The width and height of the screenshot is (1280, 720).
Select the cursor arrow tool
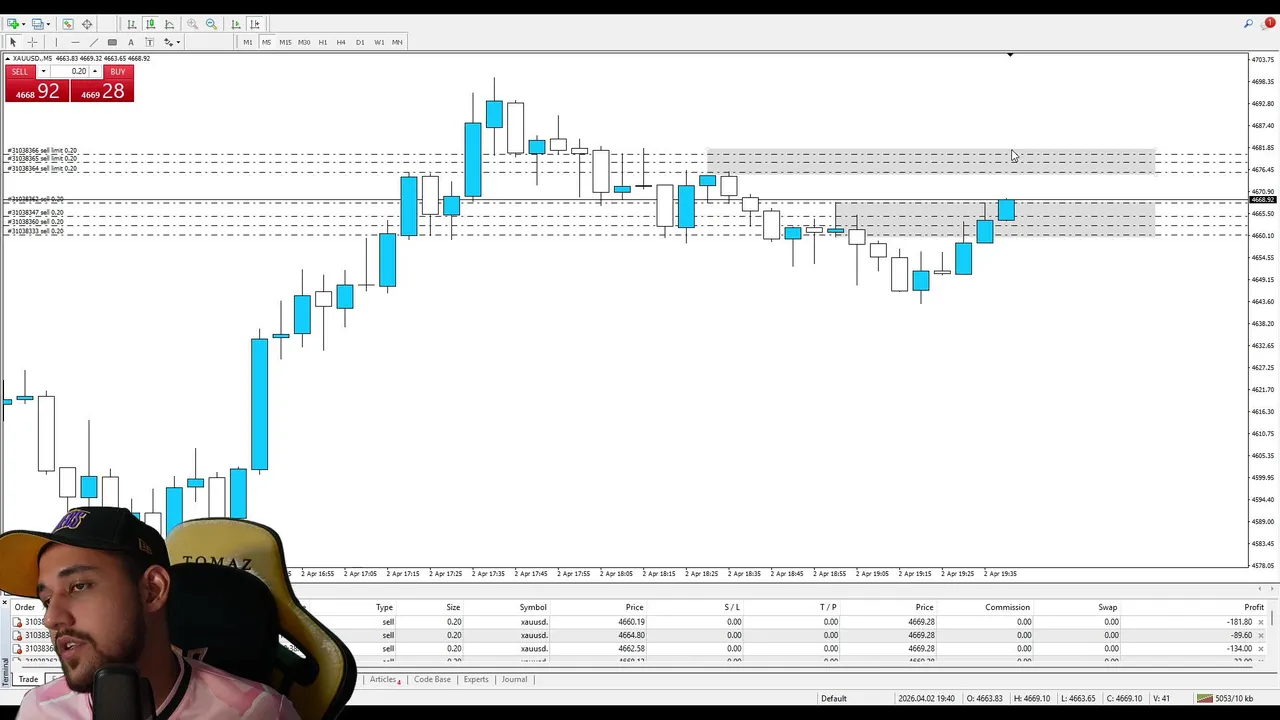click(13, 42)
